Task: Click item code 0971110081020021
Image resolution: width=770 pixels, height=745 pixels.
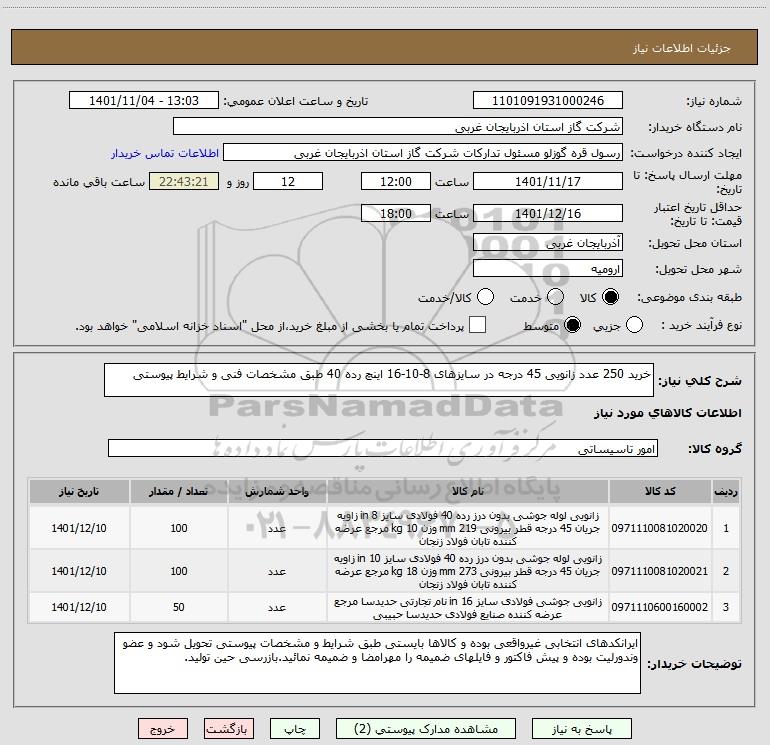Action: click(x=660, y=571)
